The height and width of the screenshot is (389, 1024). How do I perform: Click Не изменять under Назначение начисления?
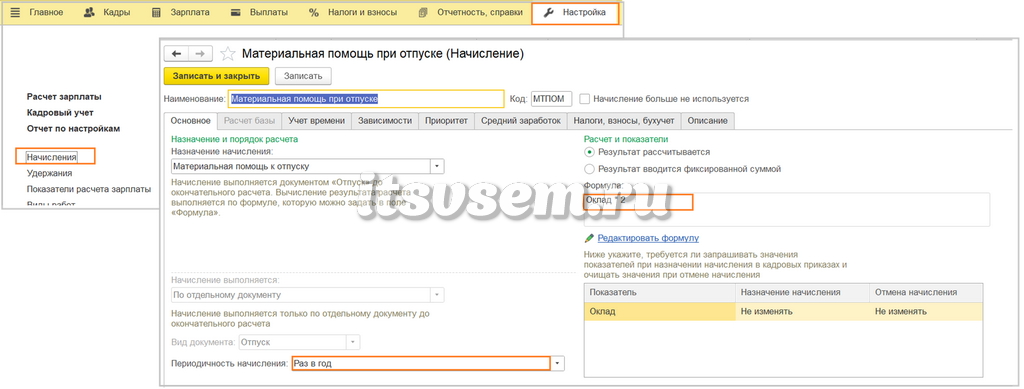click(x=802, y=311)
